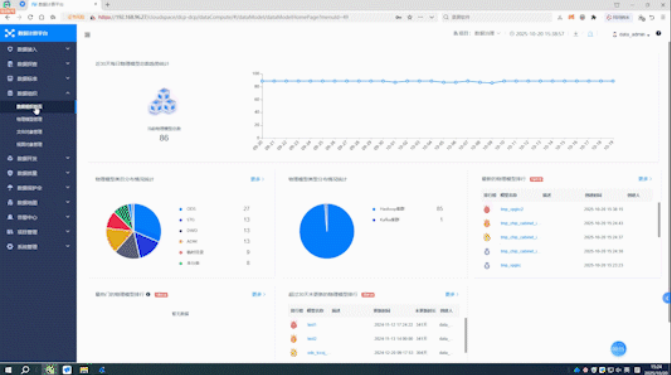Viewport: 671px width, 375px height.
Task: Open the test1 model link
Action: tap(312, 325)
